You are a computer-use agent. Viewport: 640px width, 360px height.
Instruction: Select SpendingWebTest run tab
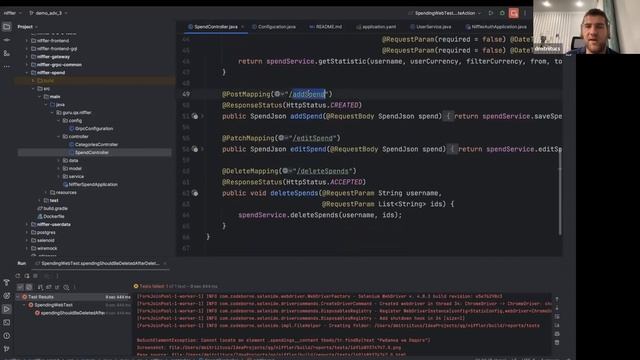coord(100,264)
